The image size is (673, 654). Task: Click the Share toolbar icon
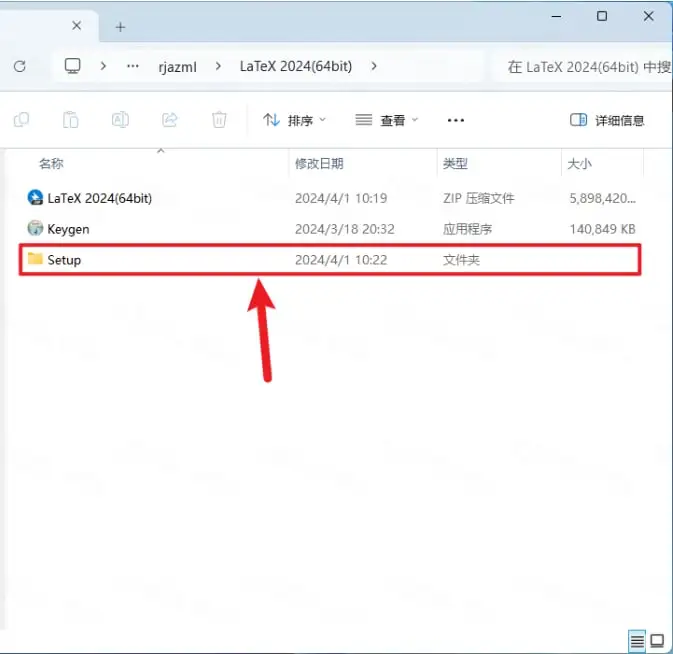coord(170,120)
